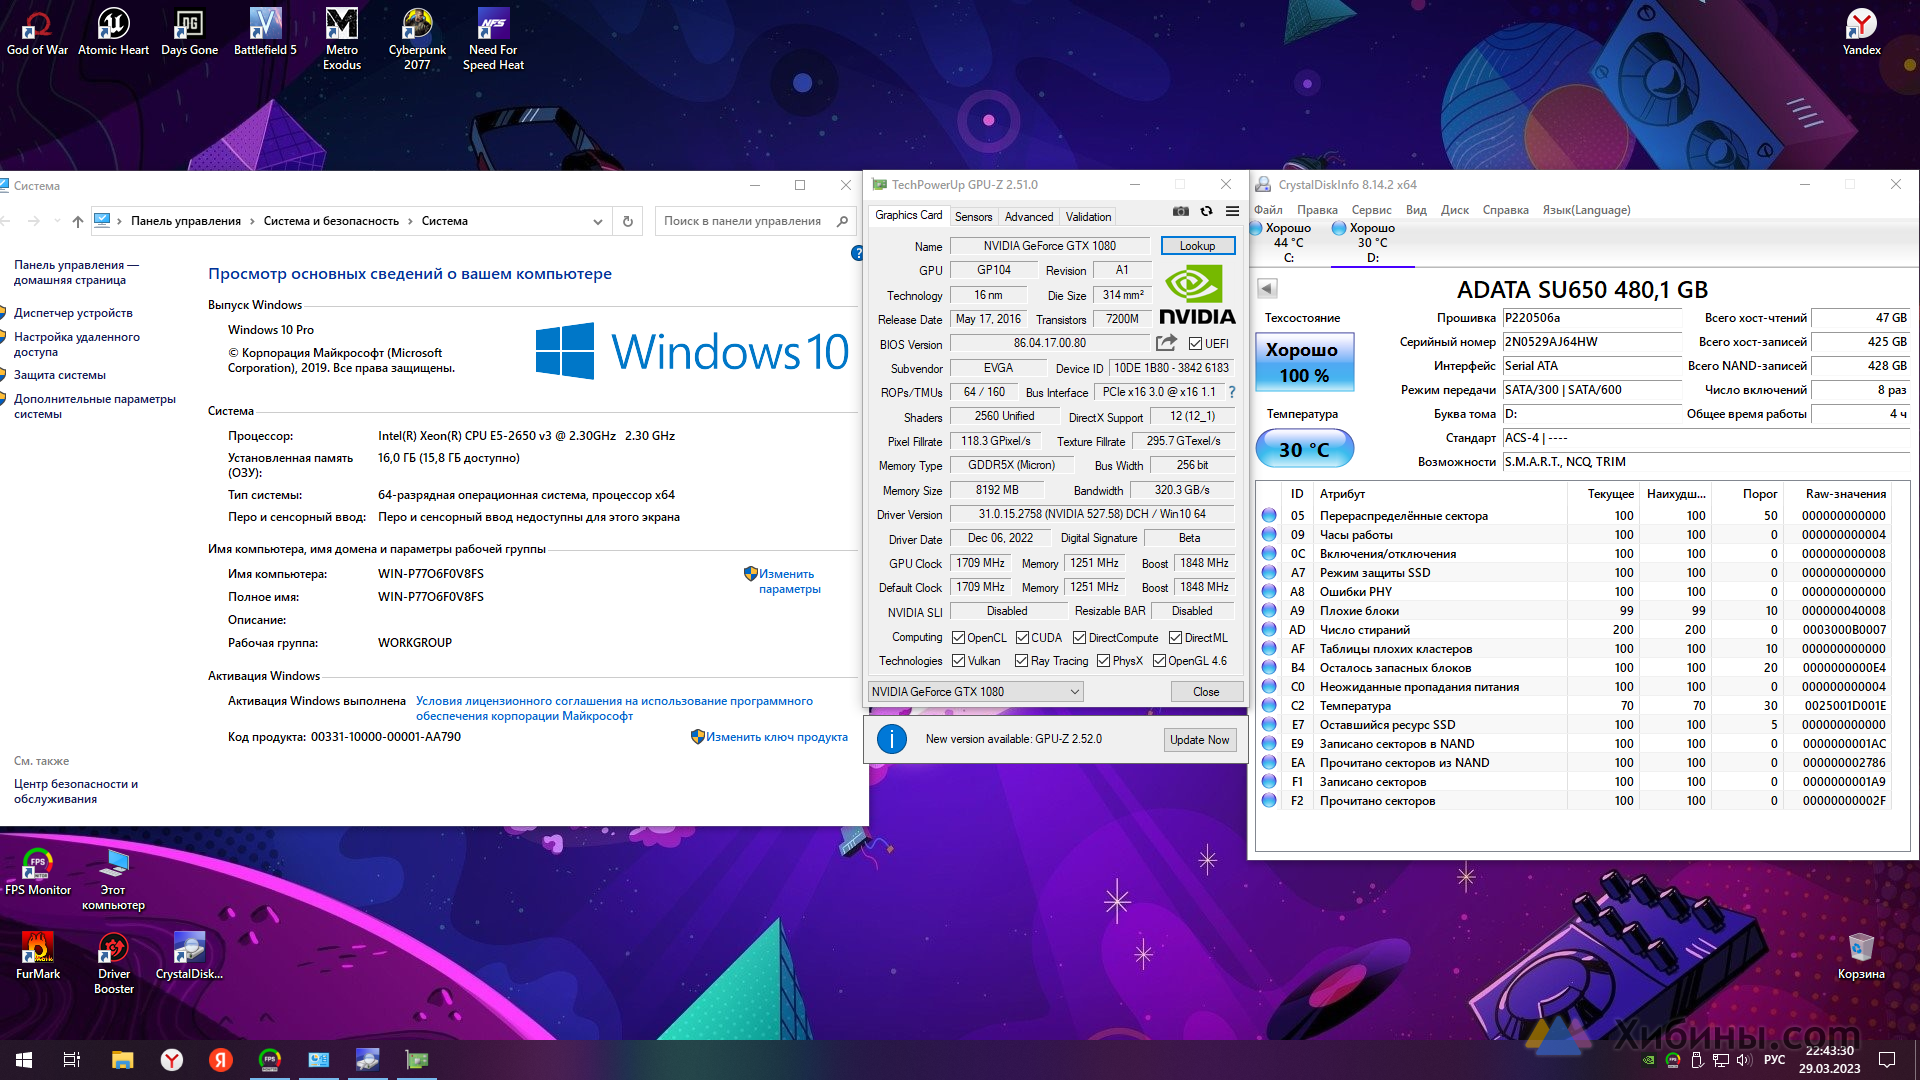Open GPU selection dropdown NVIDIA GeForce GTX 1080

975,692
